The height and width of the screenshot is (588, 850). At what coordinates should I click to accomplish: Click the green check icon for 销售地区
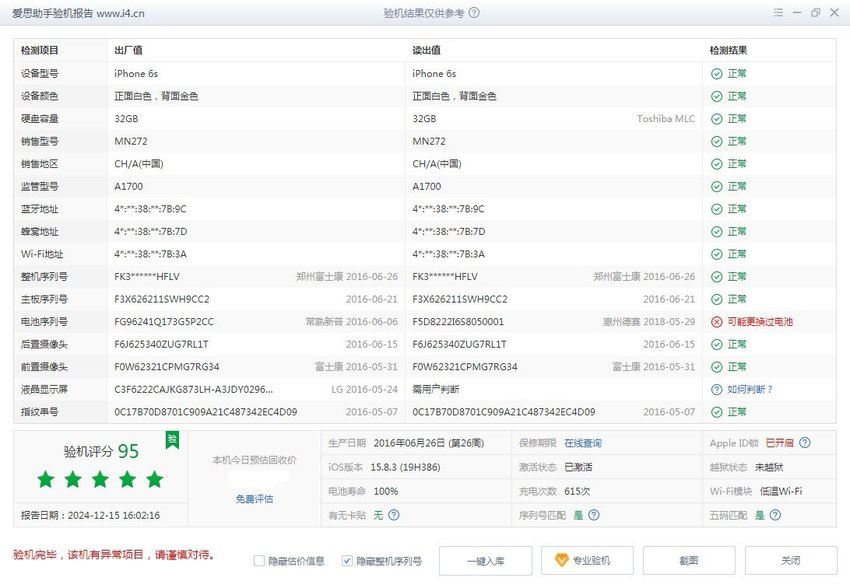coord(717,164)
